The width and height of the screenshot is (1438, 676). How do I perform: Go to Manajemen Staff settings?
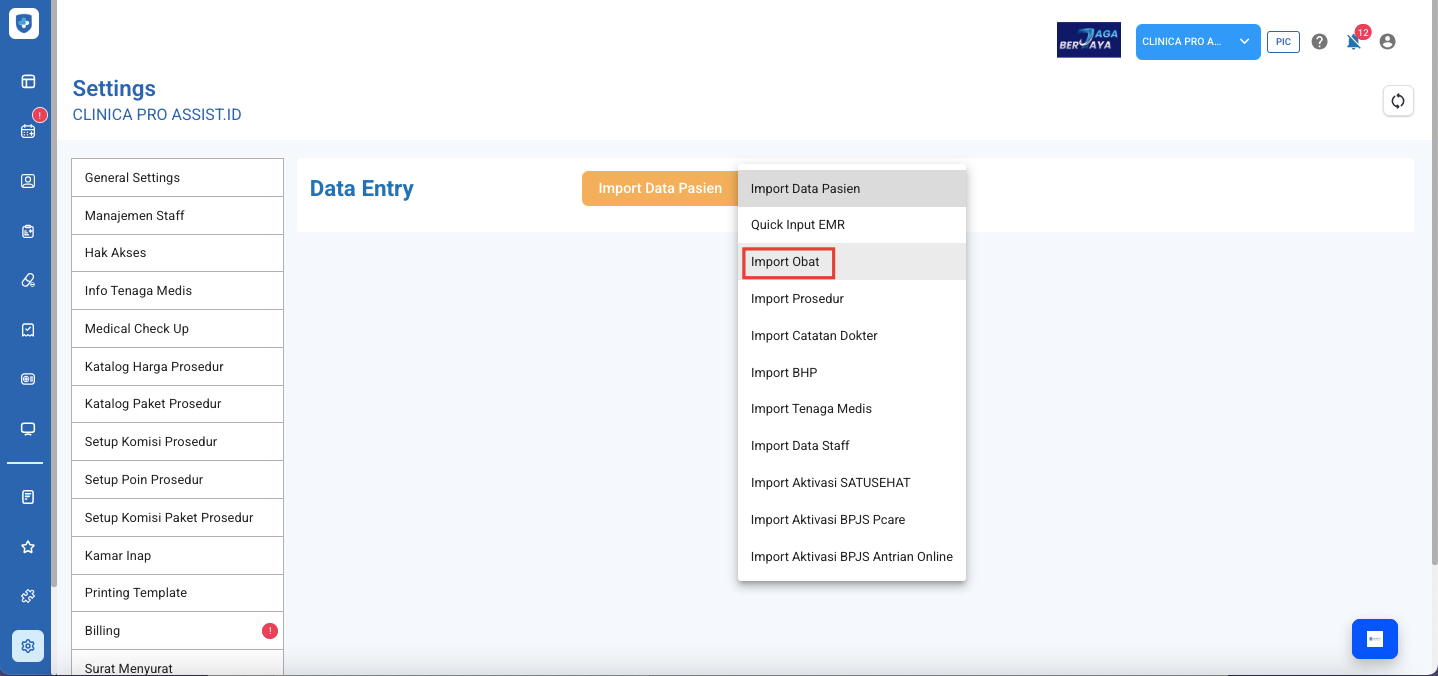pos(177,216)
